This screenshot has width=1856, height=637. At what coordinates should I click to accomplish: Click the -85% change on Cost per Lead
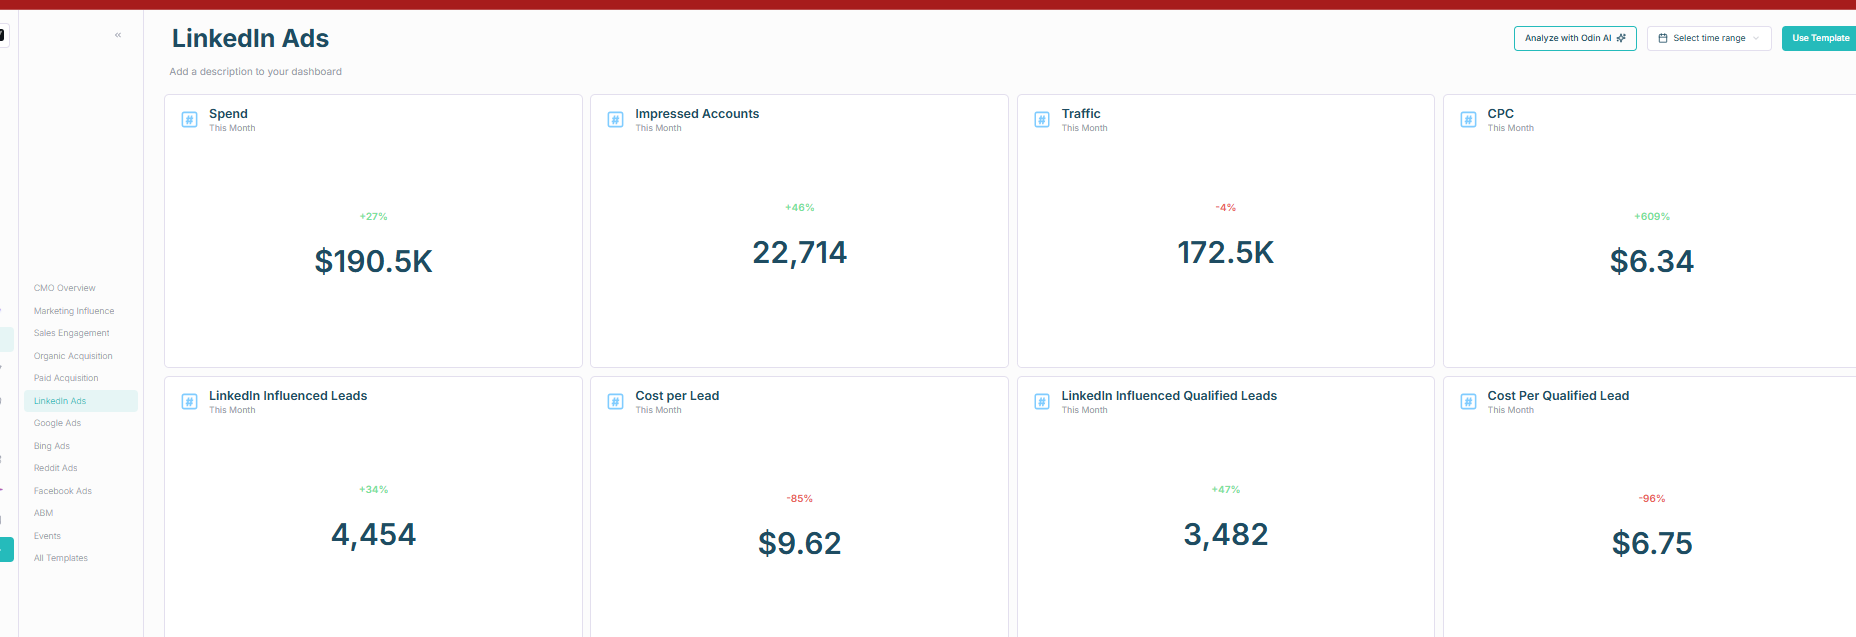pyautogui.click(x=799, y=499)
